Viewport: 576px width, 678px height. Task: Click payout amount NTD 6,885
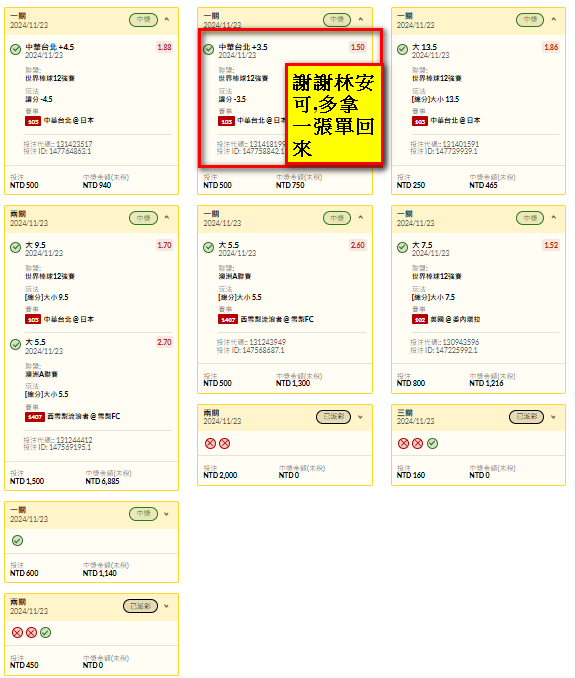click(102, 481)
